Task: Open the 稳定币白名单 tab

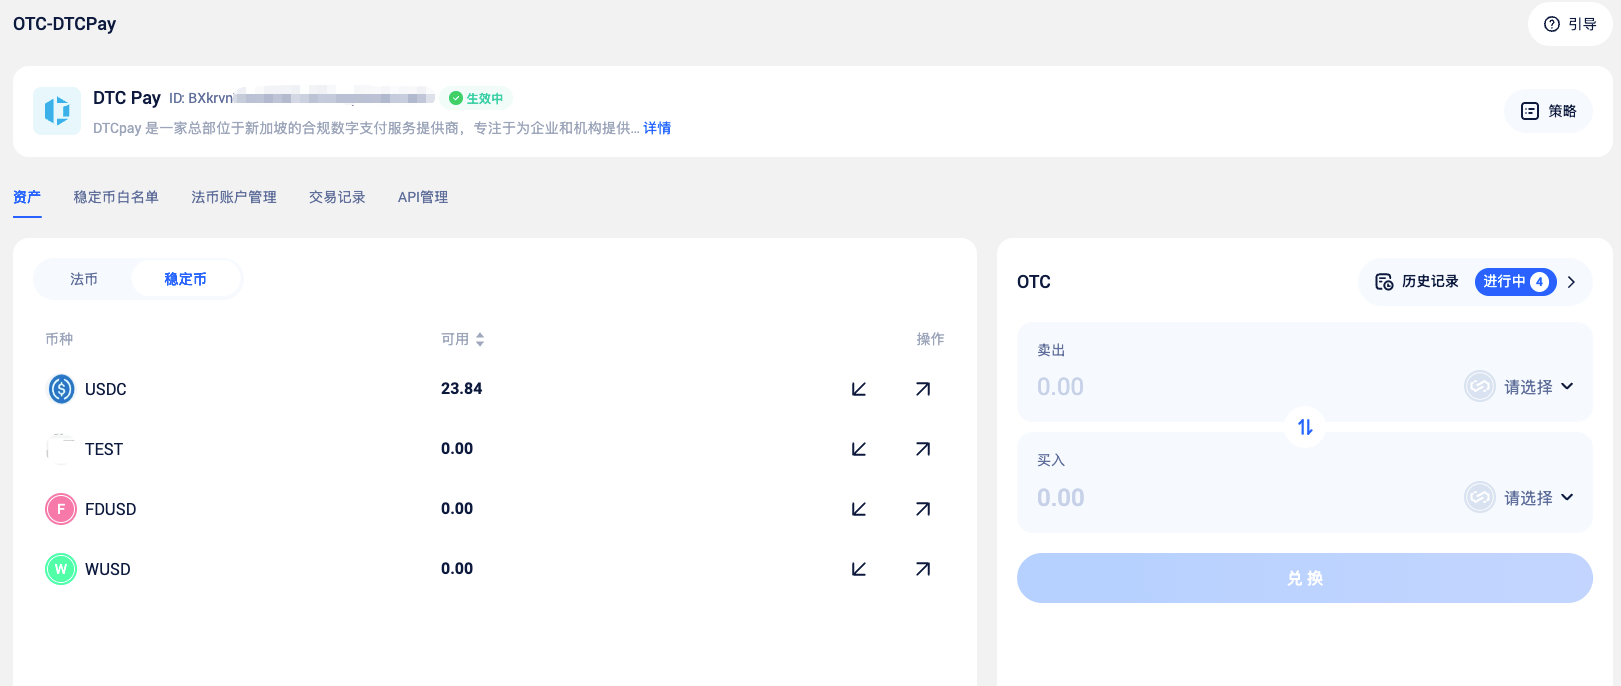Action: pos(116,197)
